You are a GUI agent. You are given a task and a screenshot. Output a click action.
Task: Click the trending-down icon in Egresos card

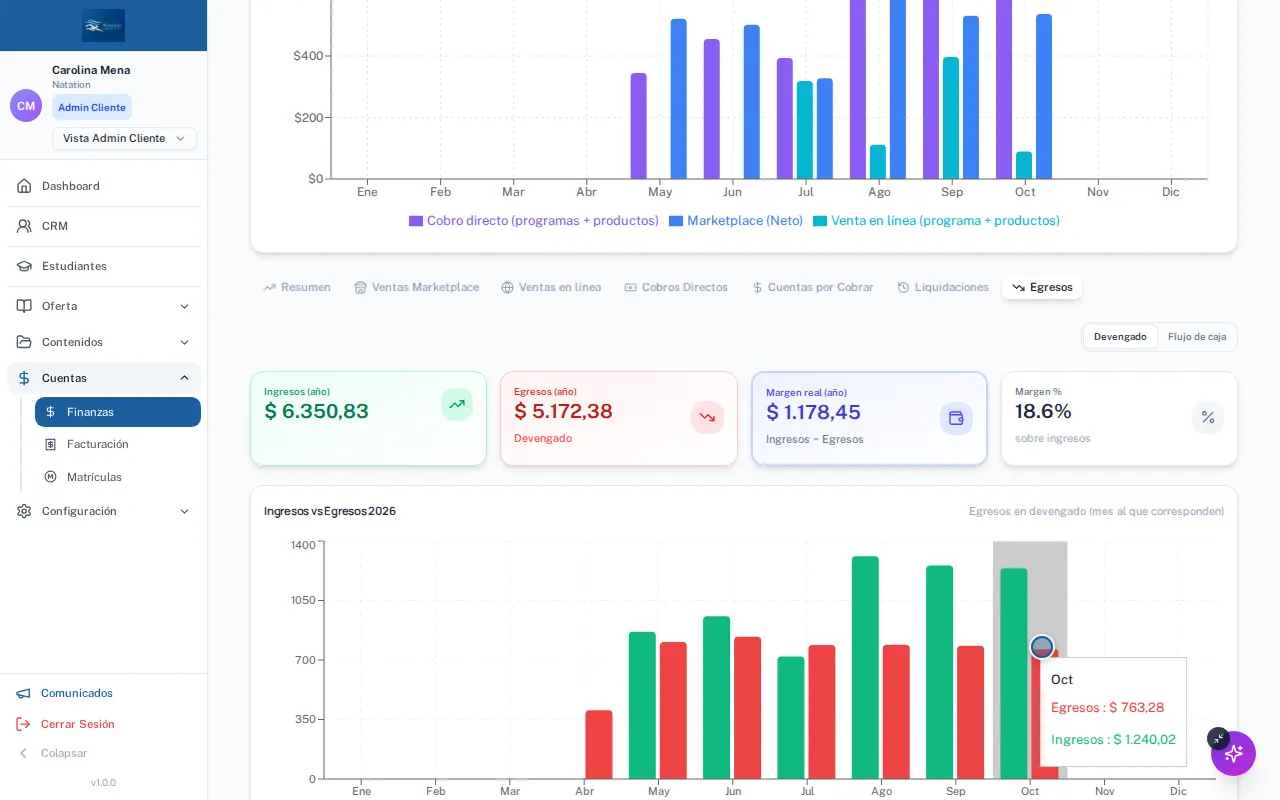707,417
